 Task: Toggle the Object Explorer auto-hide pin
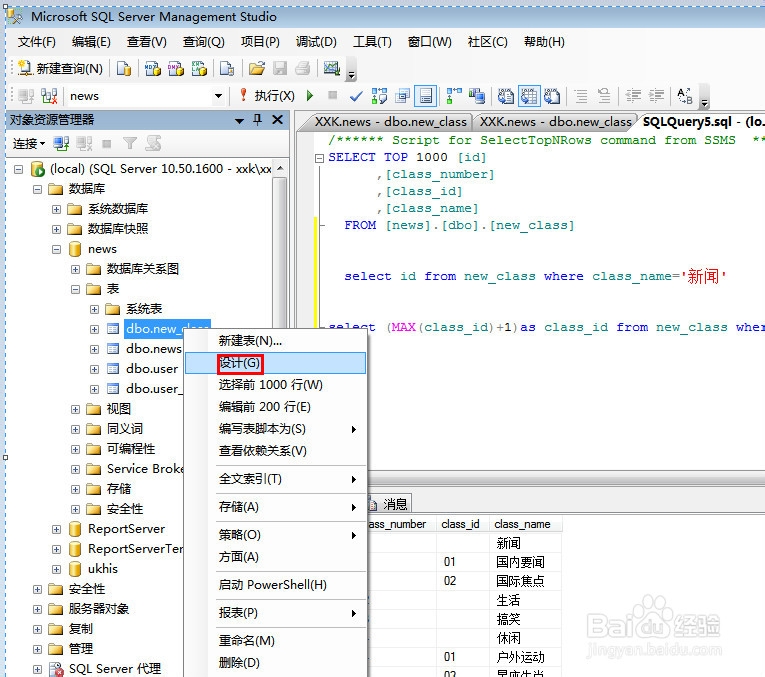pyautogui.click(x=258, y=119)
